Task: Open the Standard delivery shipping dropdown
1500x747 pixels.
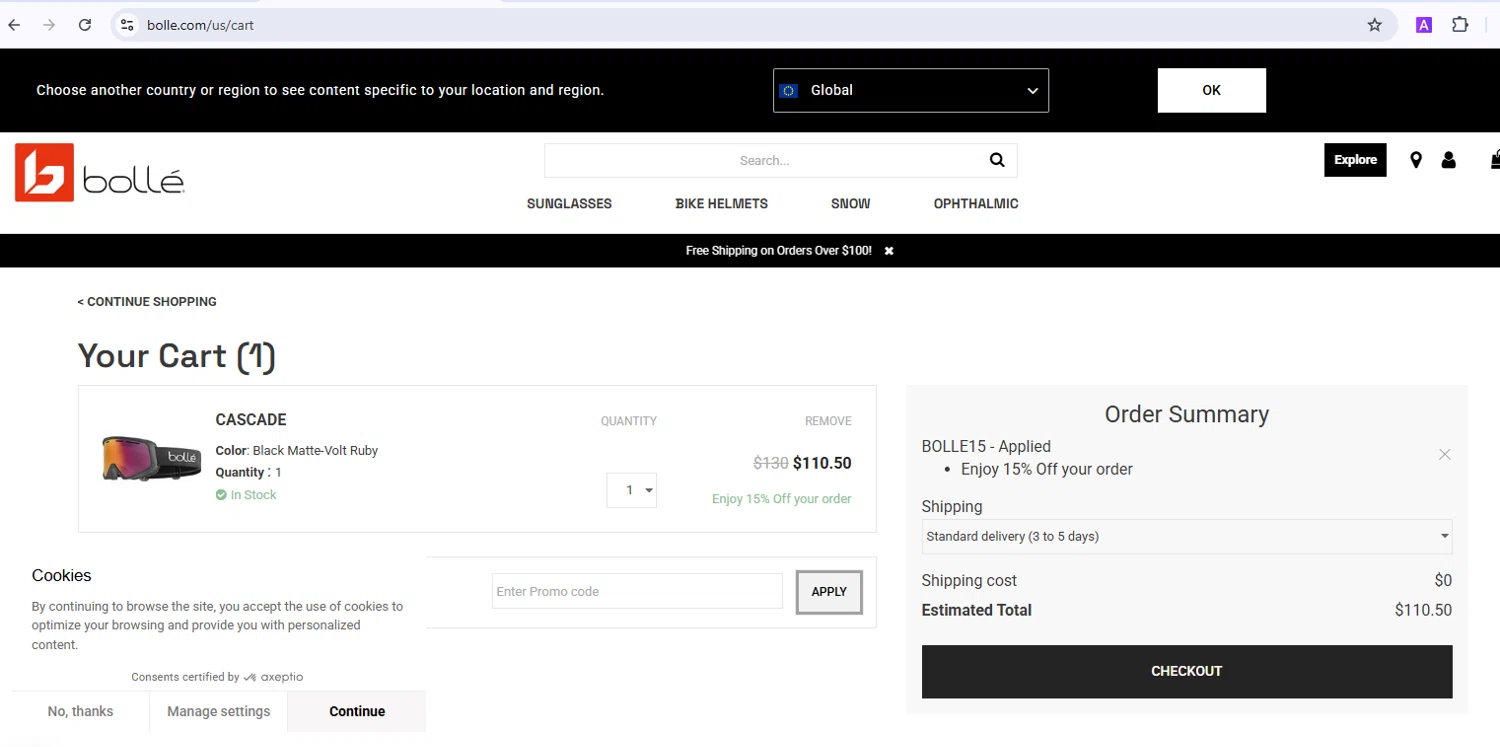Action: point(1187,537)
